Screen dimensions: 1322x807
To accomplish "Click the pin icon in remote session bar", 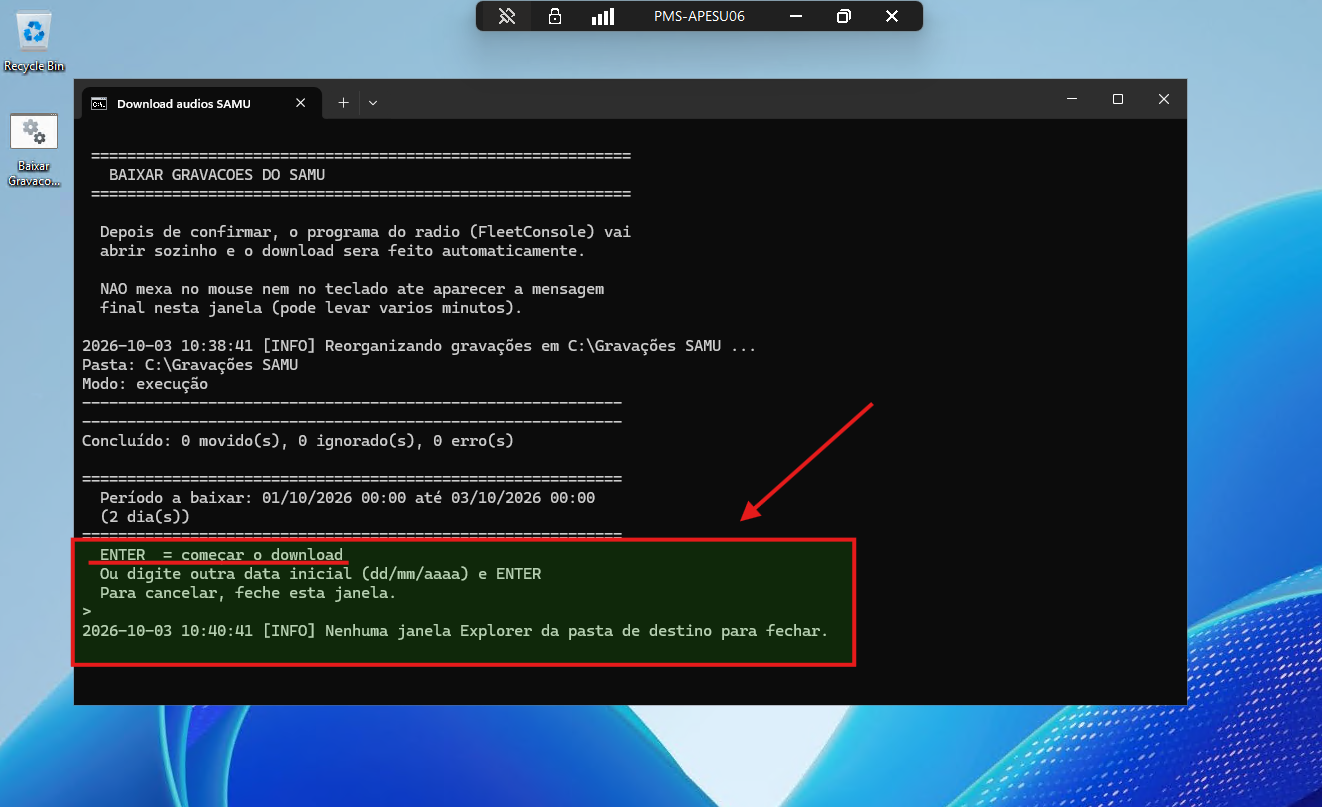I will [507, 16].
